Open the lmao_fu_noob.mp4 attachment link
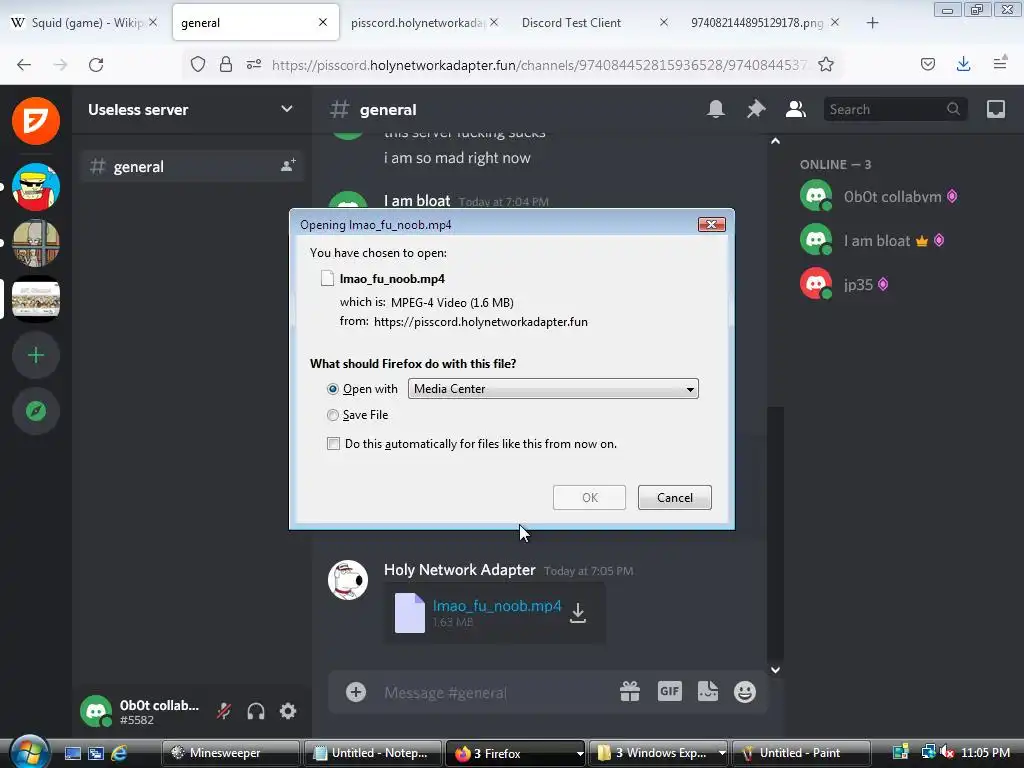 [496, 606]
